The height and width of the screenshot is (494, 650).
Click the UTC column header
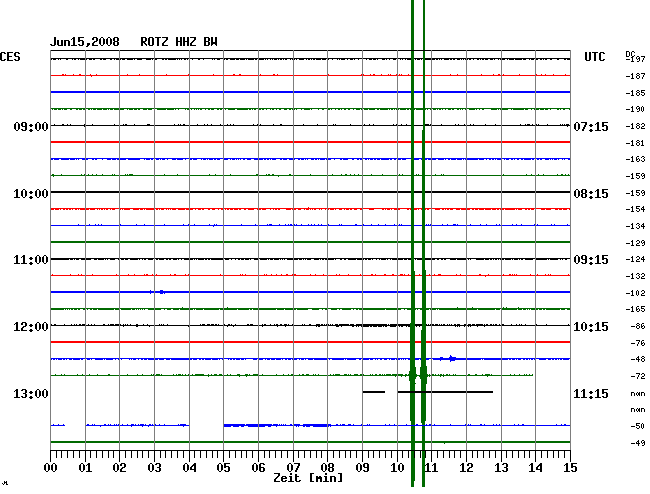point(594,57)
